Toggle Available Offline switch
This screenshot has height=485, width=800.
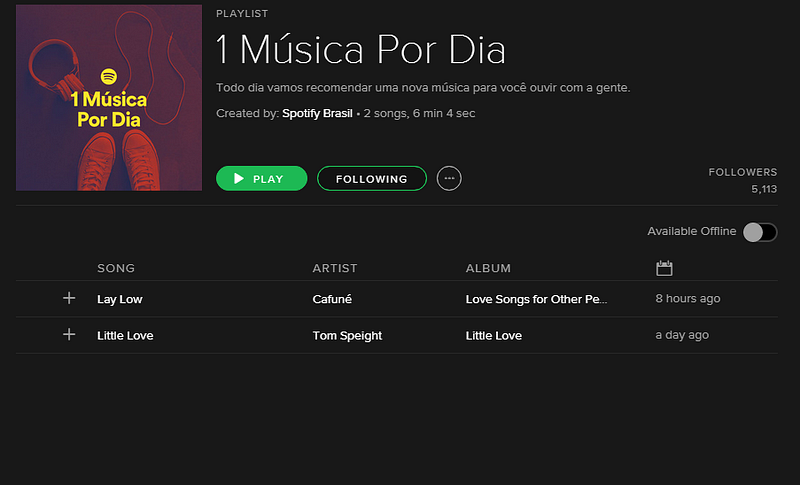760,232
